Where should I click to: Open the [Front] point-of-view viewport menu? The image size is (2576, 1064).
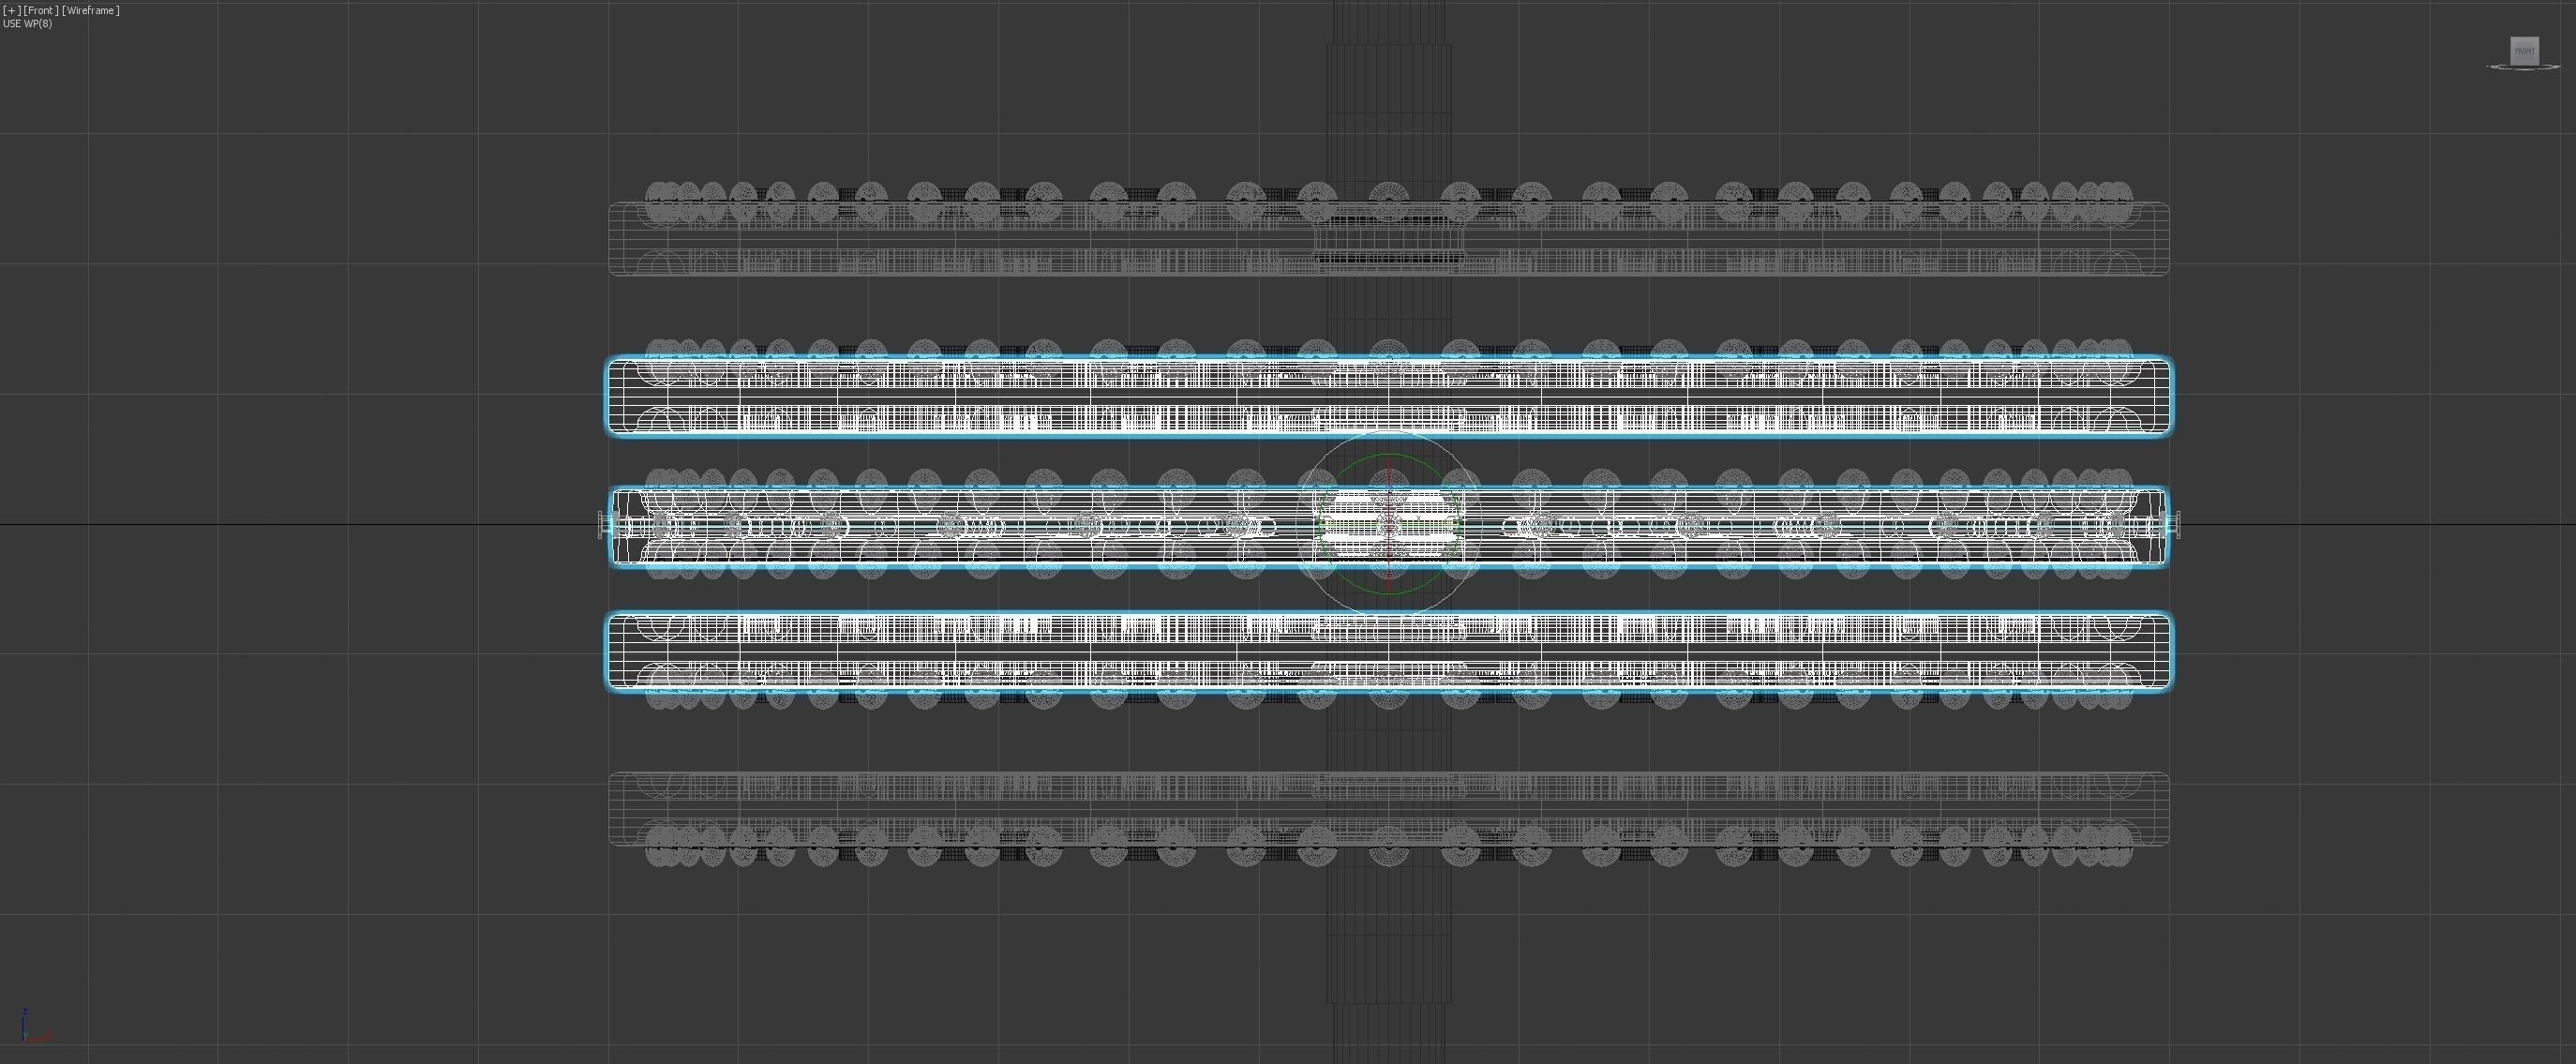(x=40, y=10)
